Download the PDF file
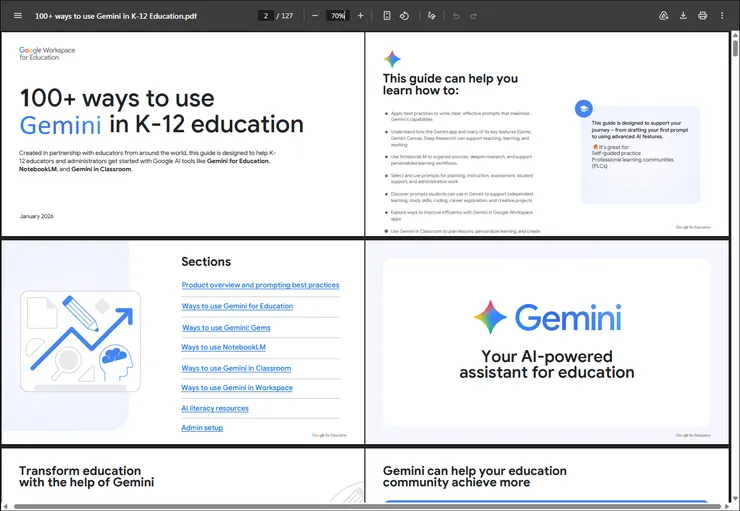Viewport: 740px width, 511px height. (x=683, y=16)
